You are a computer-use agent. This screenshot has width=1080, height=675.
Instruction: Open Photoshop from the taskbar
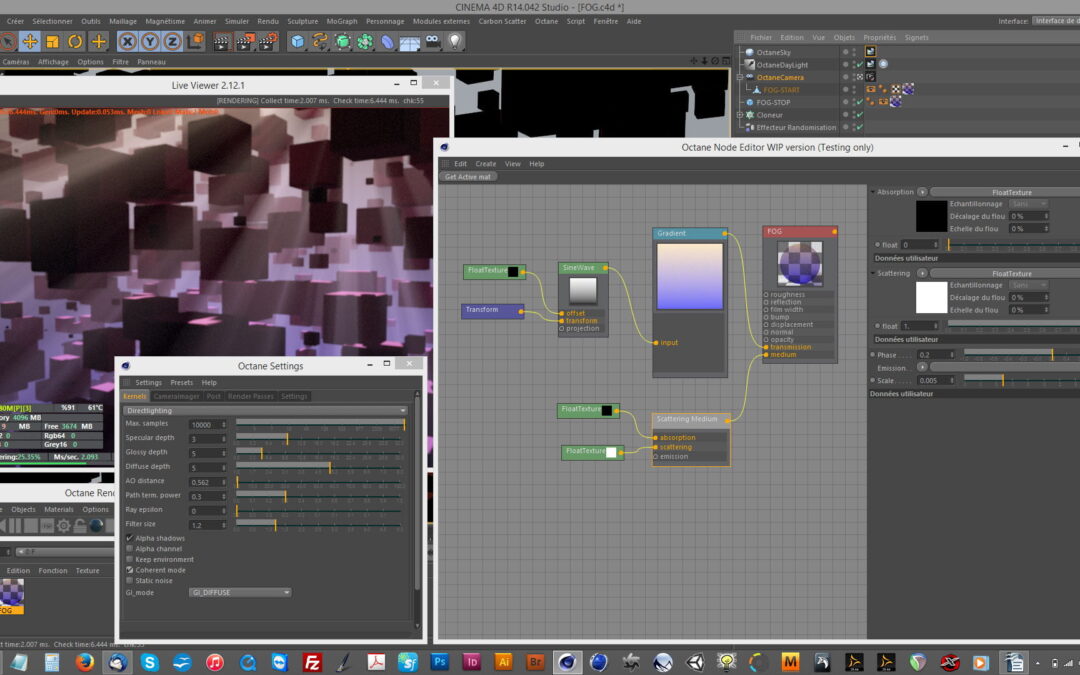click(x=439, y=662)
